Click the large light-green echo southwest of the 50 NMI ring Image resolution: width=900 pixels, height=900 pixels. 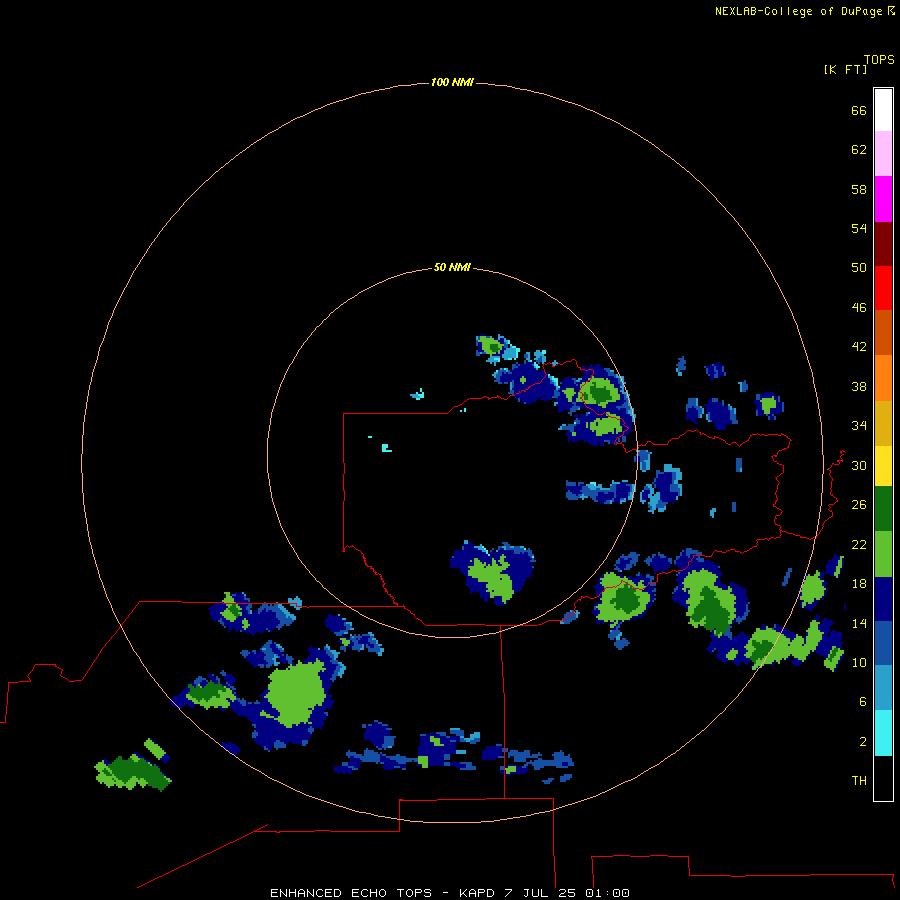(x=295, y=693)
